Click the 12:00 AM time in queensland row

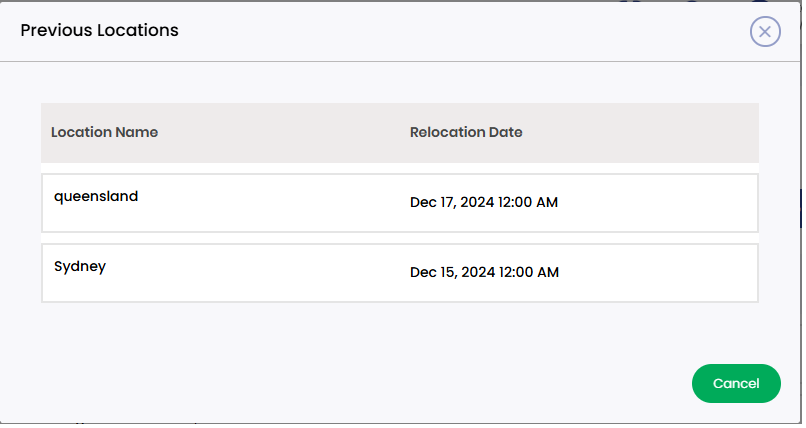[529, 203]
